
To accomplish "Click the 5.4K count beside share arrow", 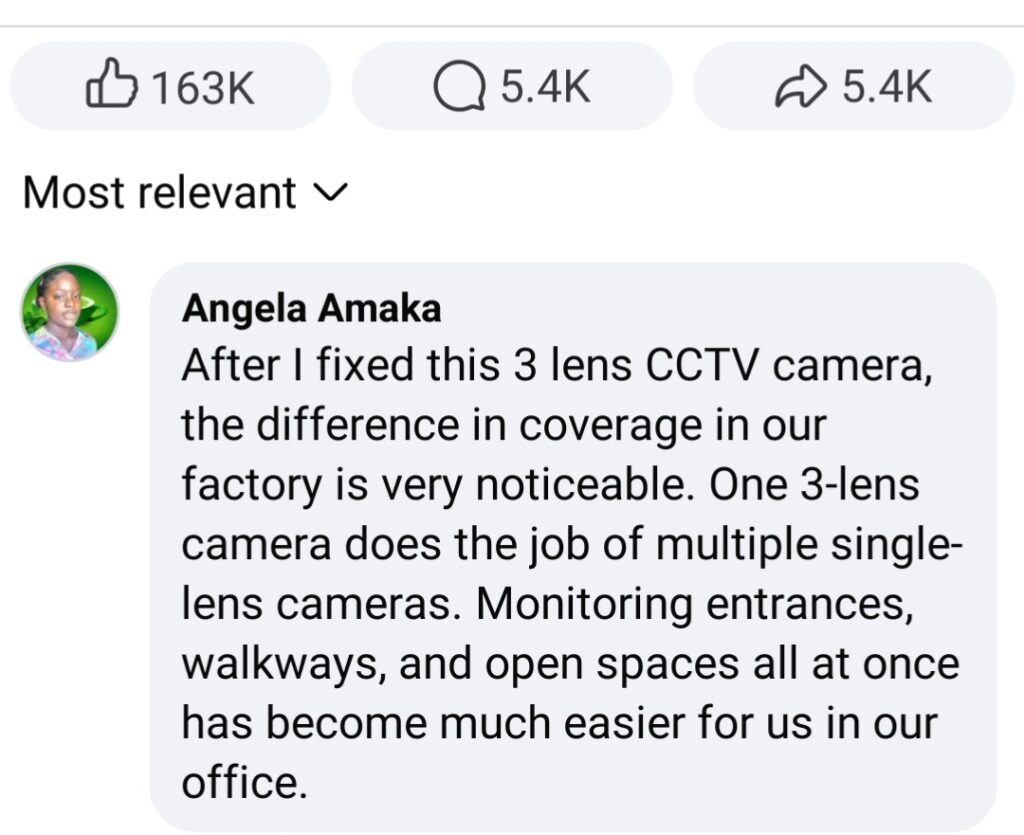I will (887, 88).
